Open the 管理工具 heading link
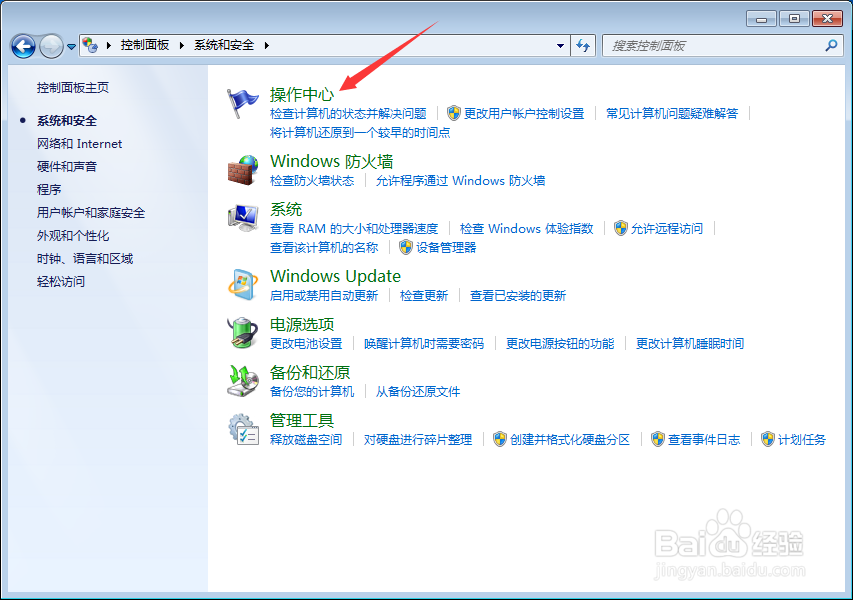 point(302,420)
